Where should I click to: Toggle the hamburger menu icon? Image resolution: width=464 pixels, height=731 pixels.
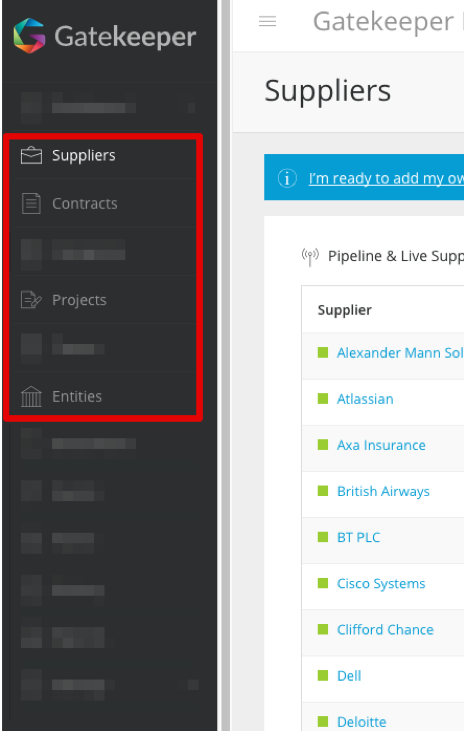268,21
